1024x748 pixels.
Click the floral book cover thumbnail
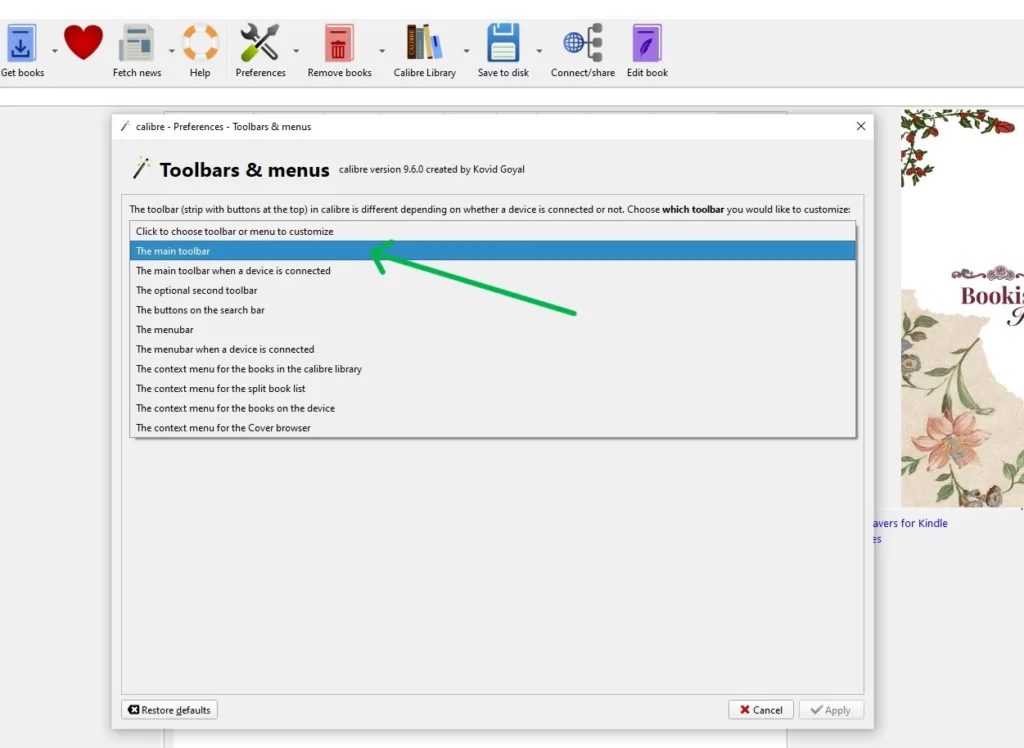(962, 308)
